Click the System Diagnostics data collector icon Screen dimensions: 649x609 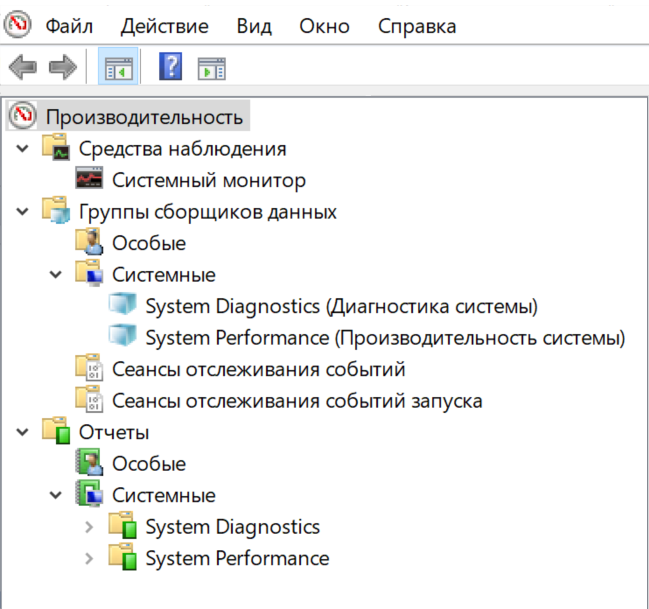(x=122, y=305)
